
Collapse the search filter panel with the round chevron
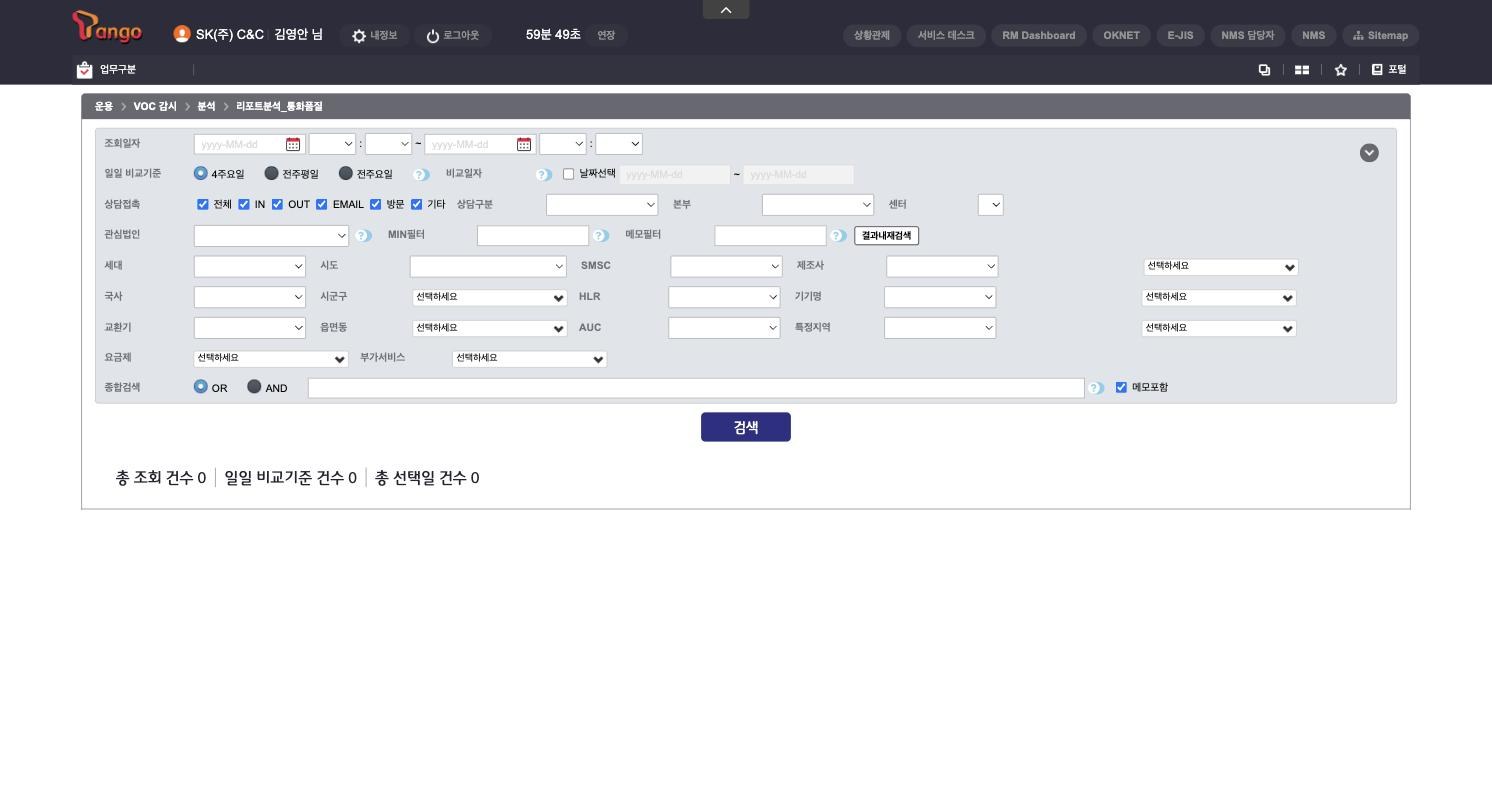[x=1369, y=153]
